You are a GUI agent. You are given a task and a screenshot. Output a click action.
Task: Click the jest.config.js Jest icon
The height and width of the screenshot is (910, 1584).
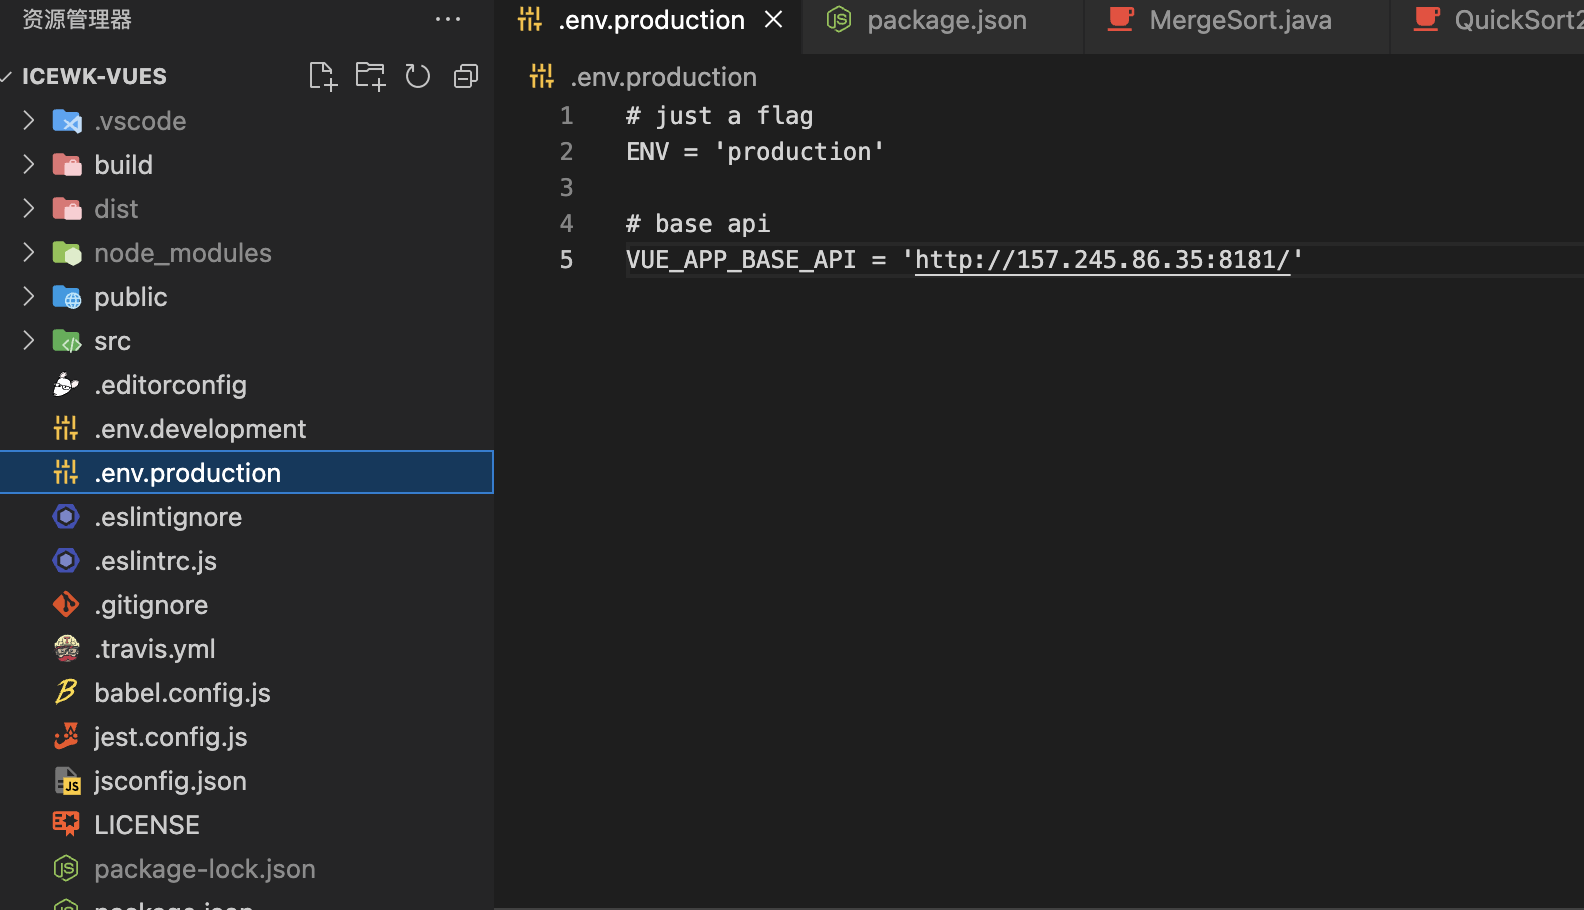pos(66,737)
